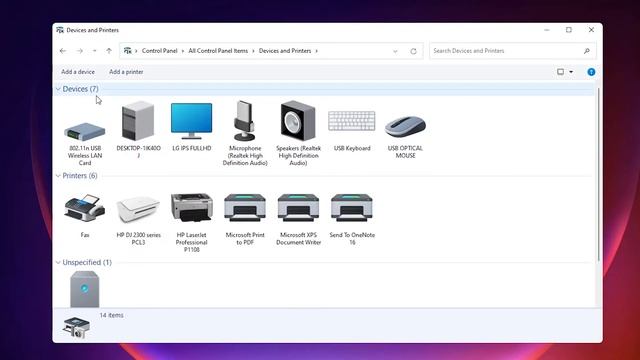This screenshot has width=640, height=360.
Task: Maximize the Devices and Printers window
Action: pos(569,30)
